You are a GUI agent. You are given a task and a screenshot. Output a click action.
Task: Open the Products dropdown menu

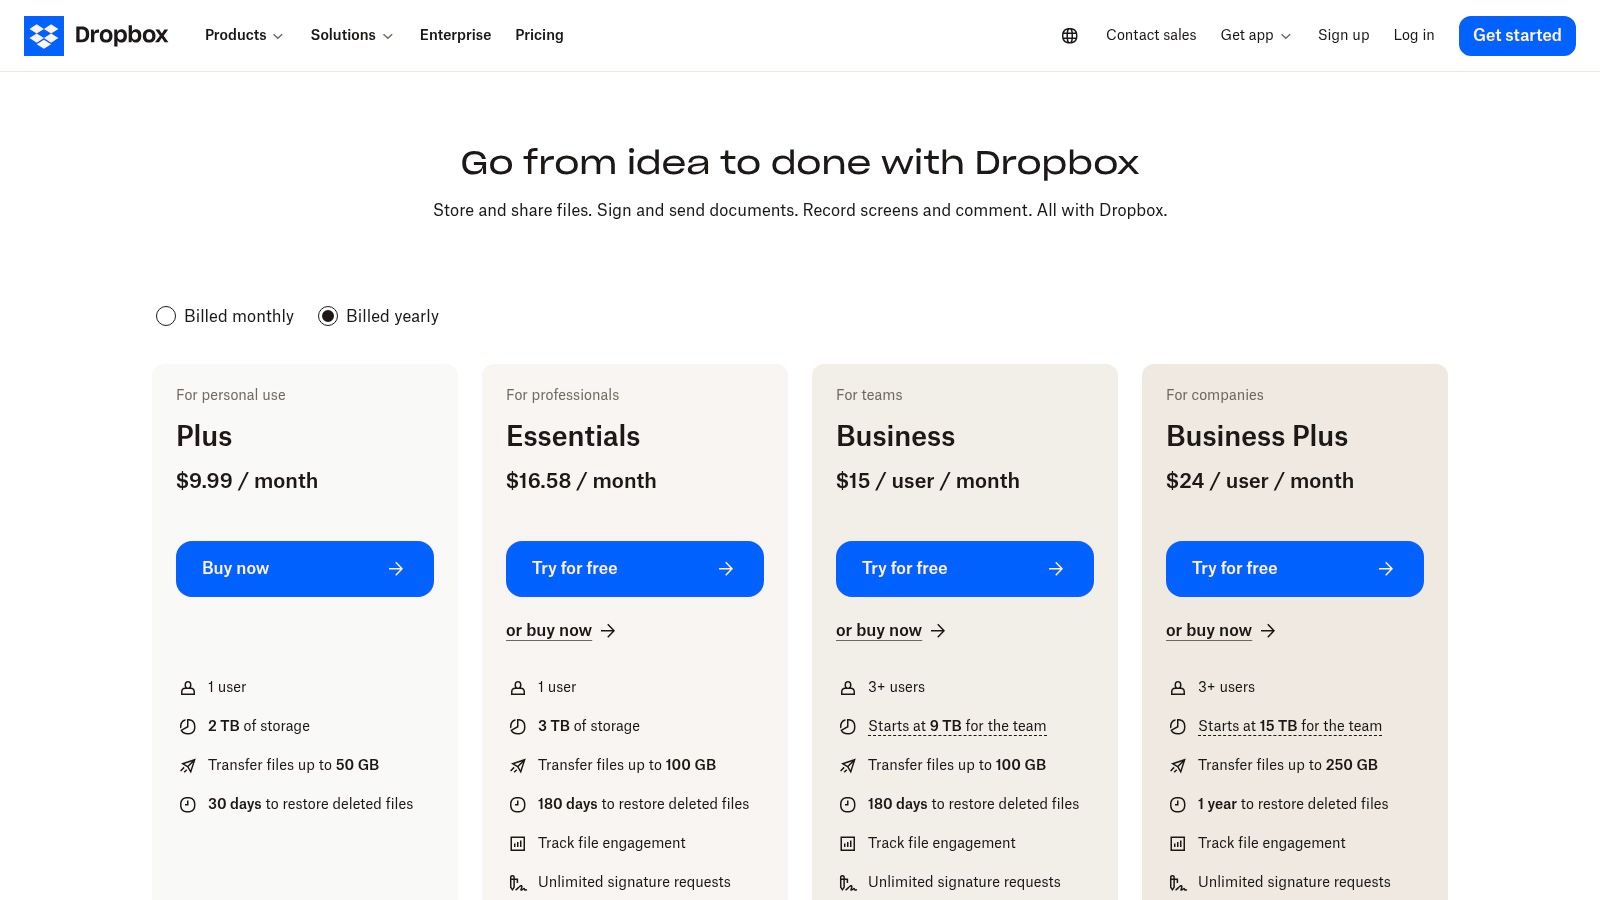243,35
